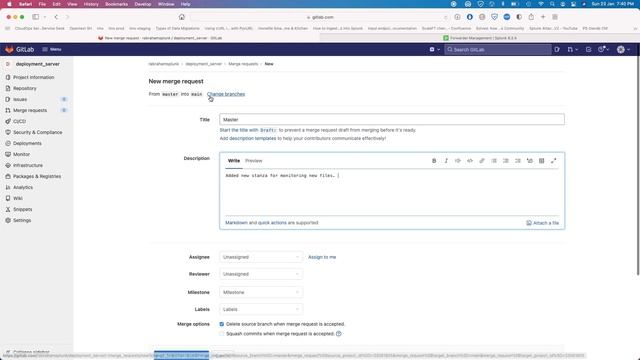Click the Search GitLab field
The height and width of the screenshot is (360, 640).
pyautogui.click(x=498, y=49)
